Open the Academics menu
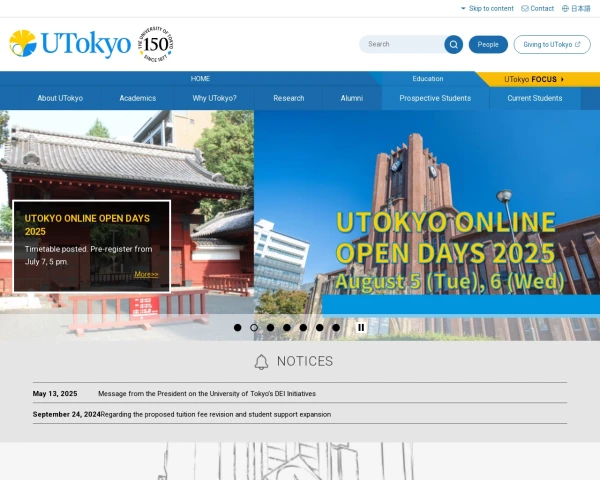600x480 pixels. pos(138,98)
